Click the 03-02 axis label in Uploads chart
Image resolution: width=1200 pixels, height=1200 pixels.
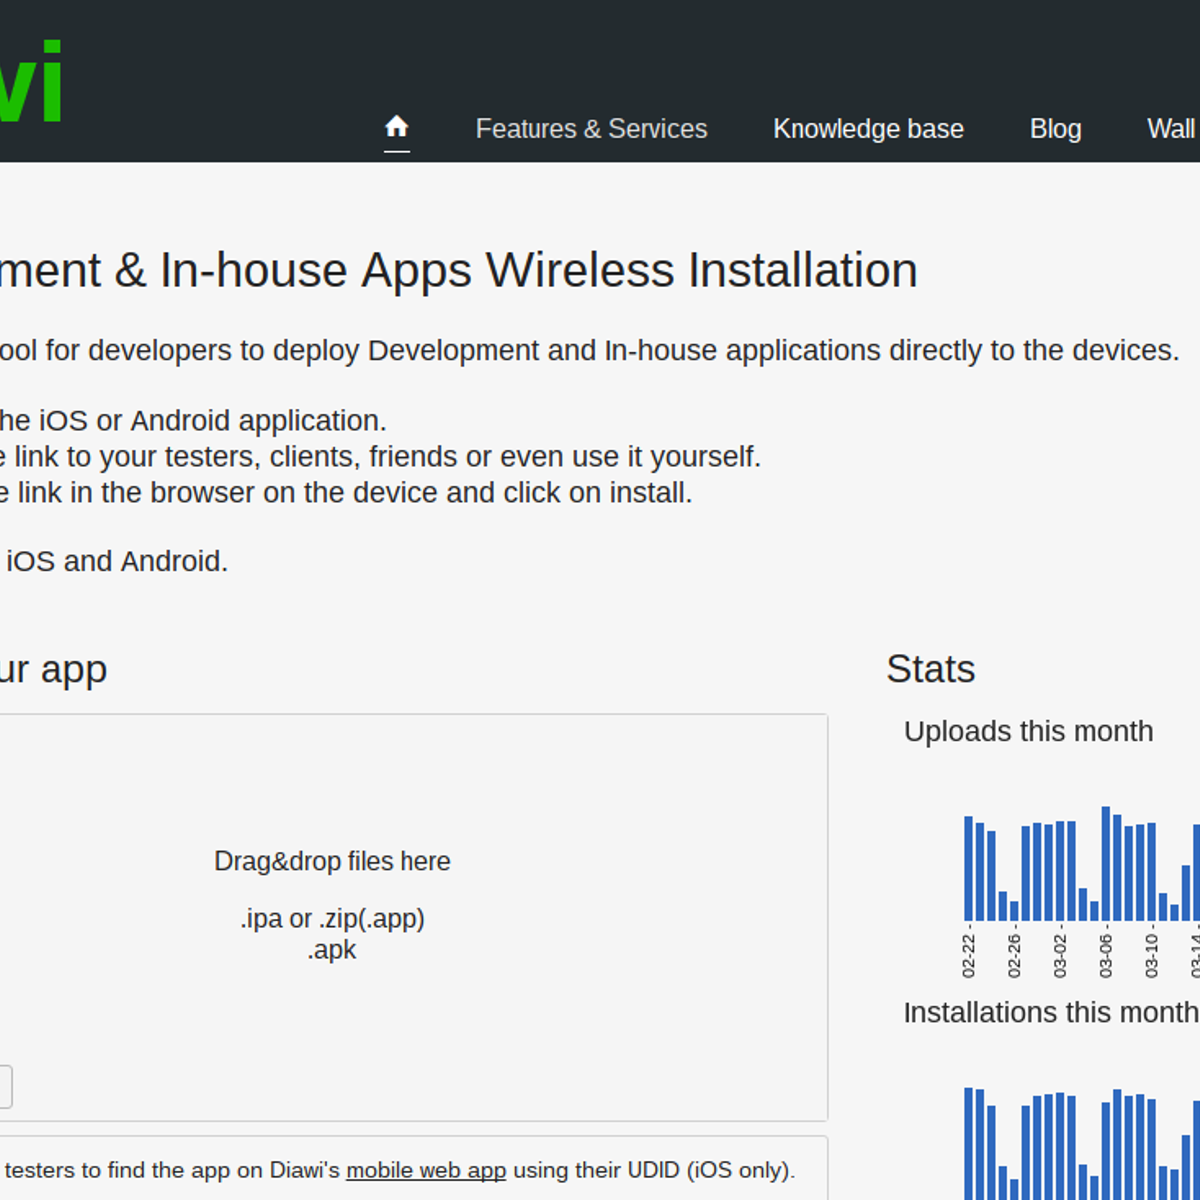1060,955
